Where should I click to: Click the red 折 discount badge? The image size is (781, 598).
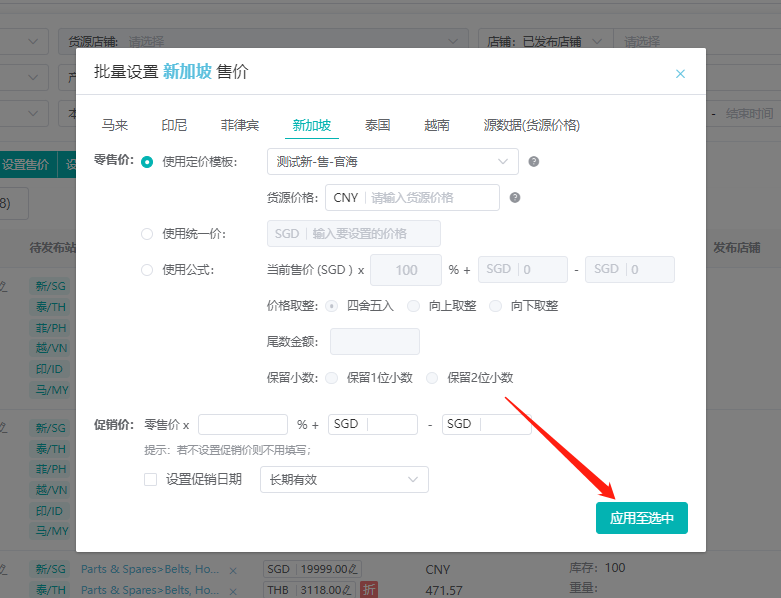click(x=369, y=590)
